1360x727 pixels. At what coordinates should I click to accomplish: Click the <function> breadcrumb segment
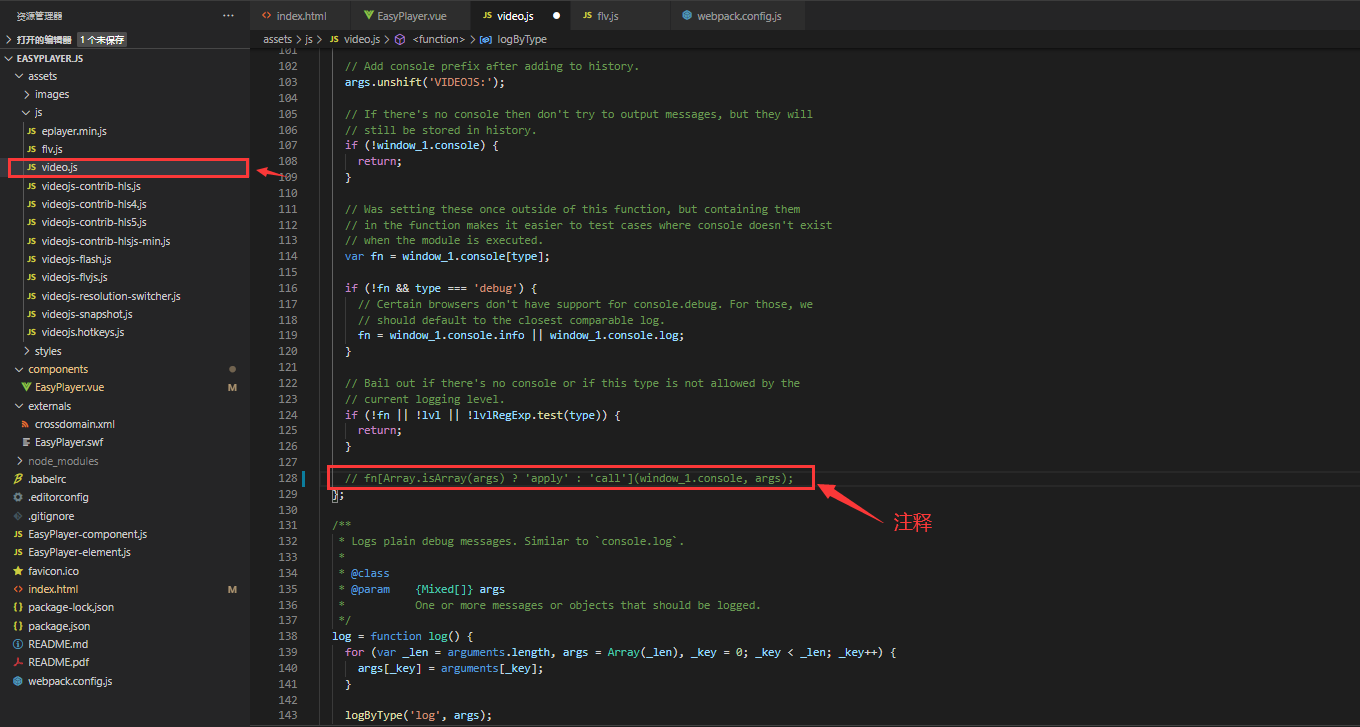(x=439, y=39)
